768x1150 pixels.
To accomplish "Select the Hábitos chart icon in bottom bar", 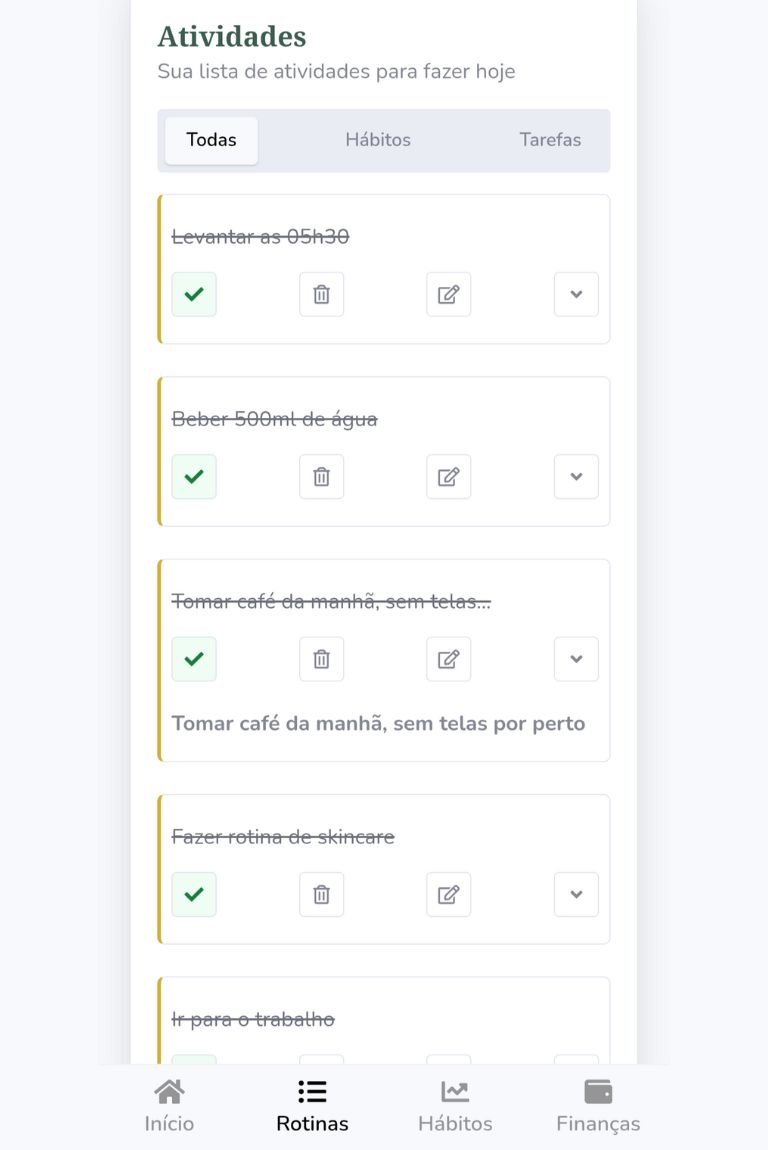I will 454,1091.
